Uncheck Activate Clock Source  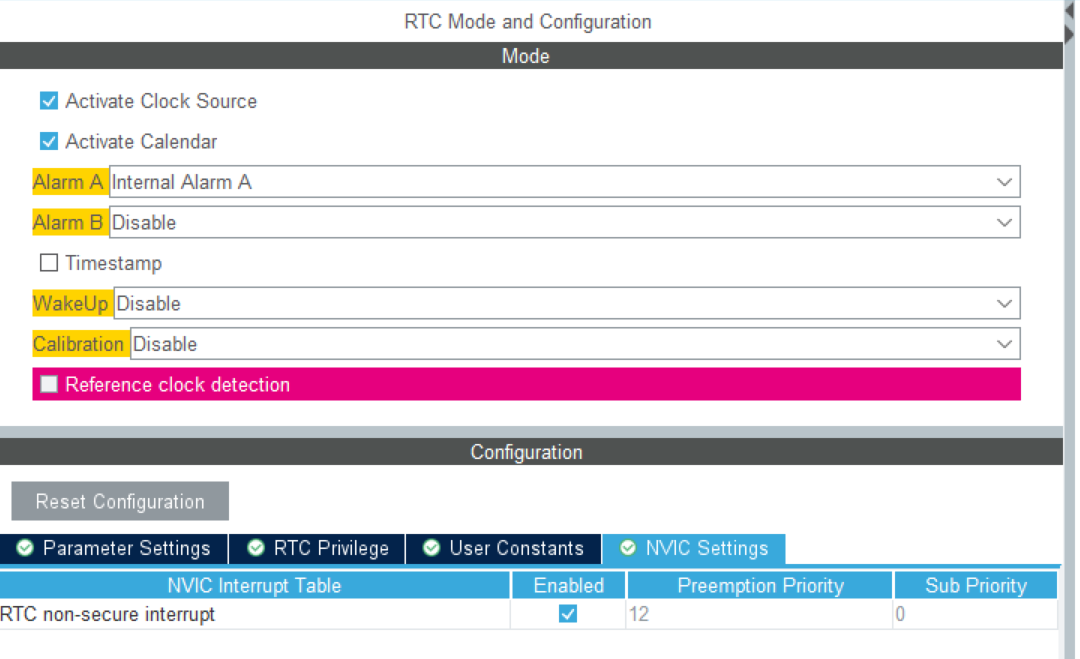48,100
